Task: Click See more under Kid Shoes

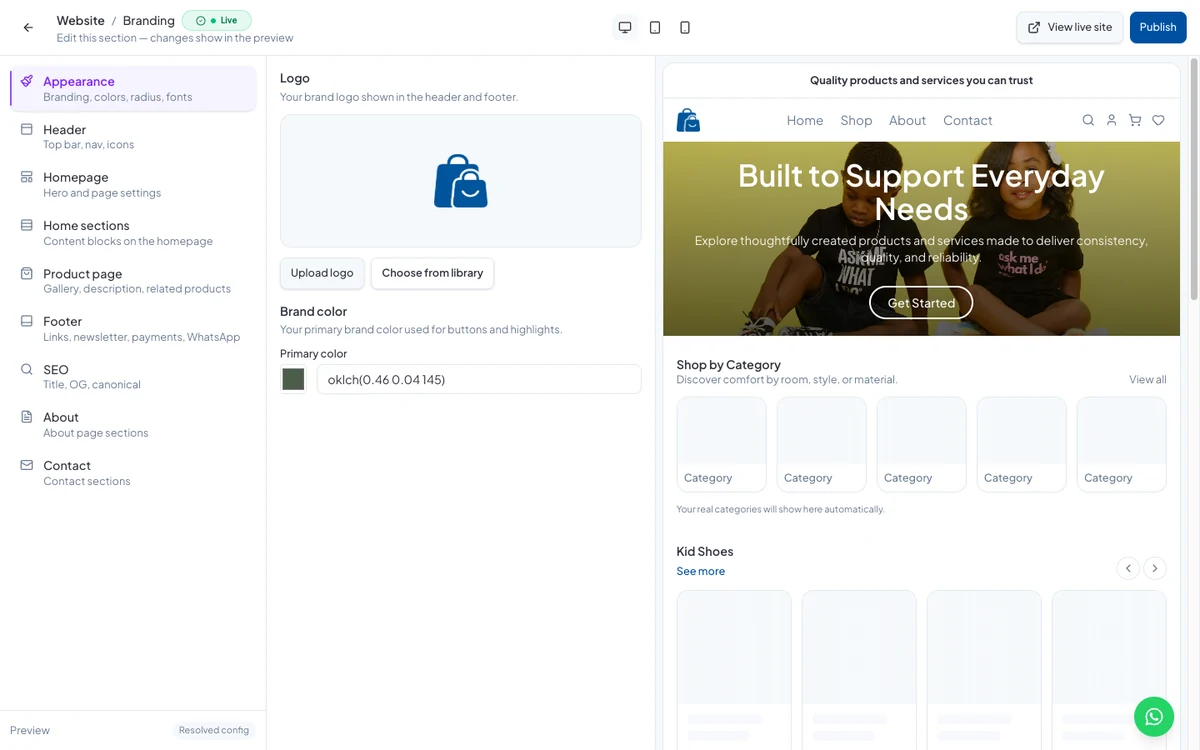Action: [700, 571]
